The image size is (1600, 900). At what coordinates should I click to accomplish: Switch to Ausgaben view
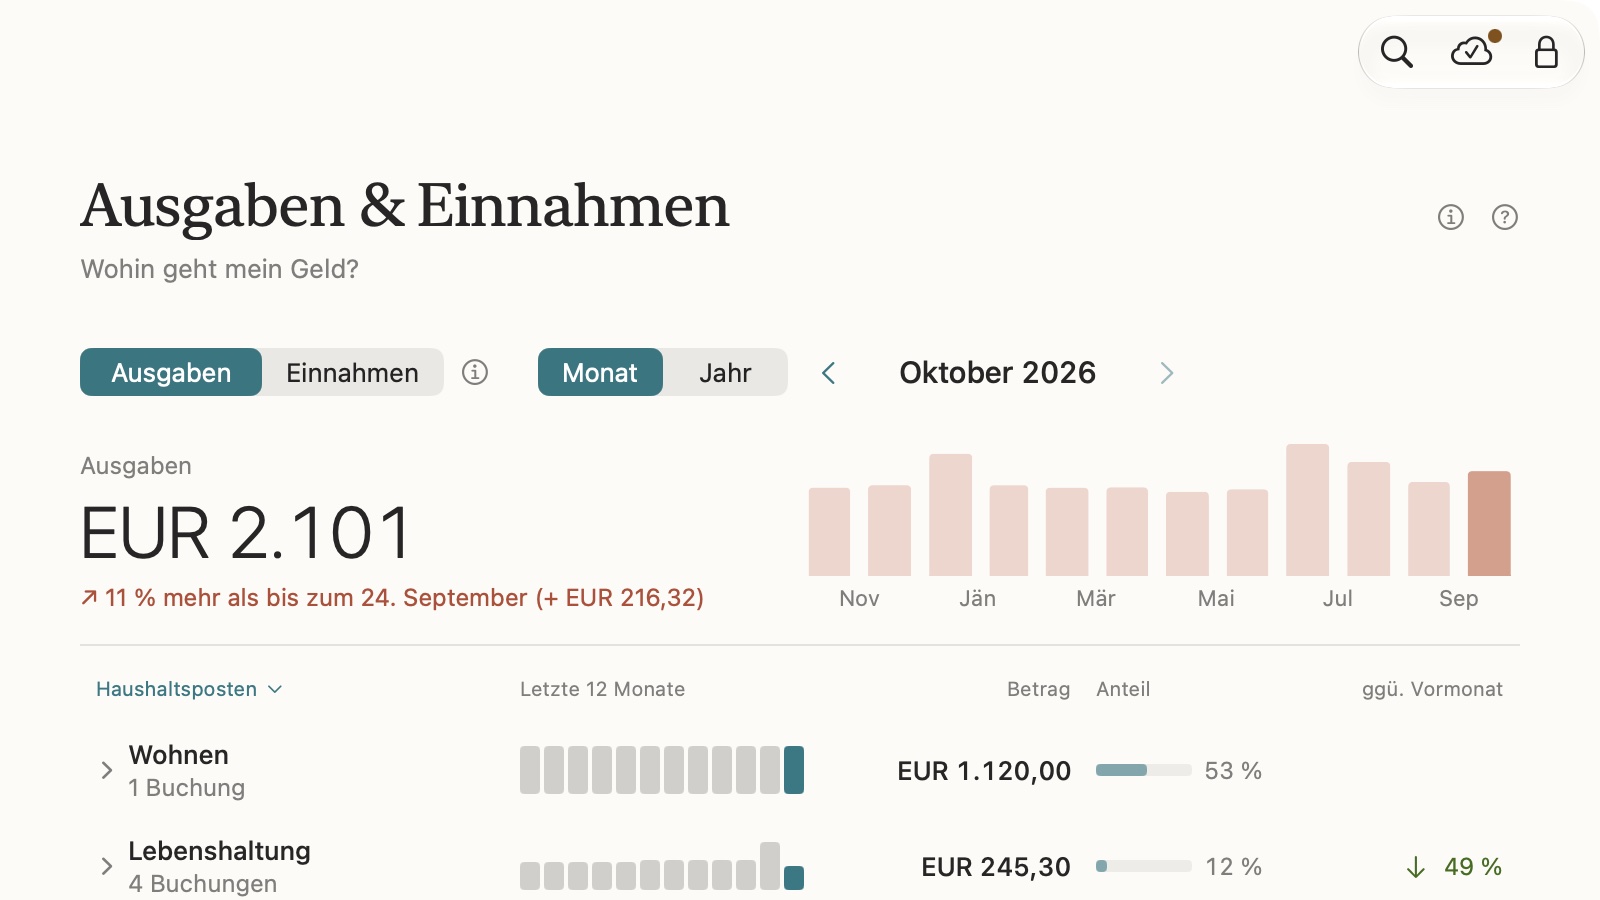point(171,372)
